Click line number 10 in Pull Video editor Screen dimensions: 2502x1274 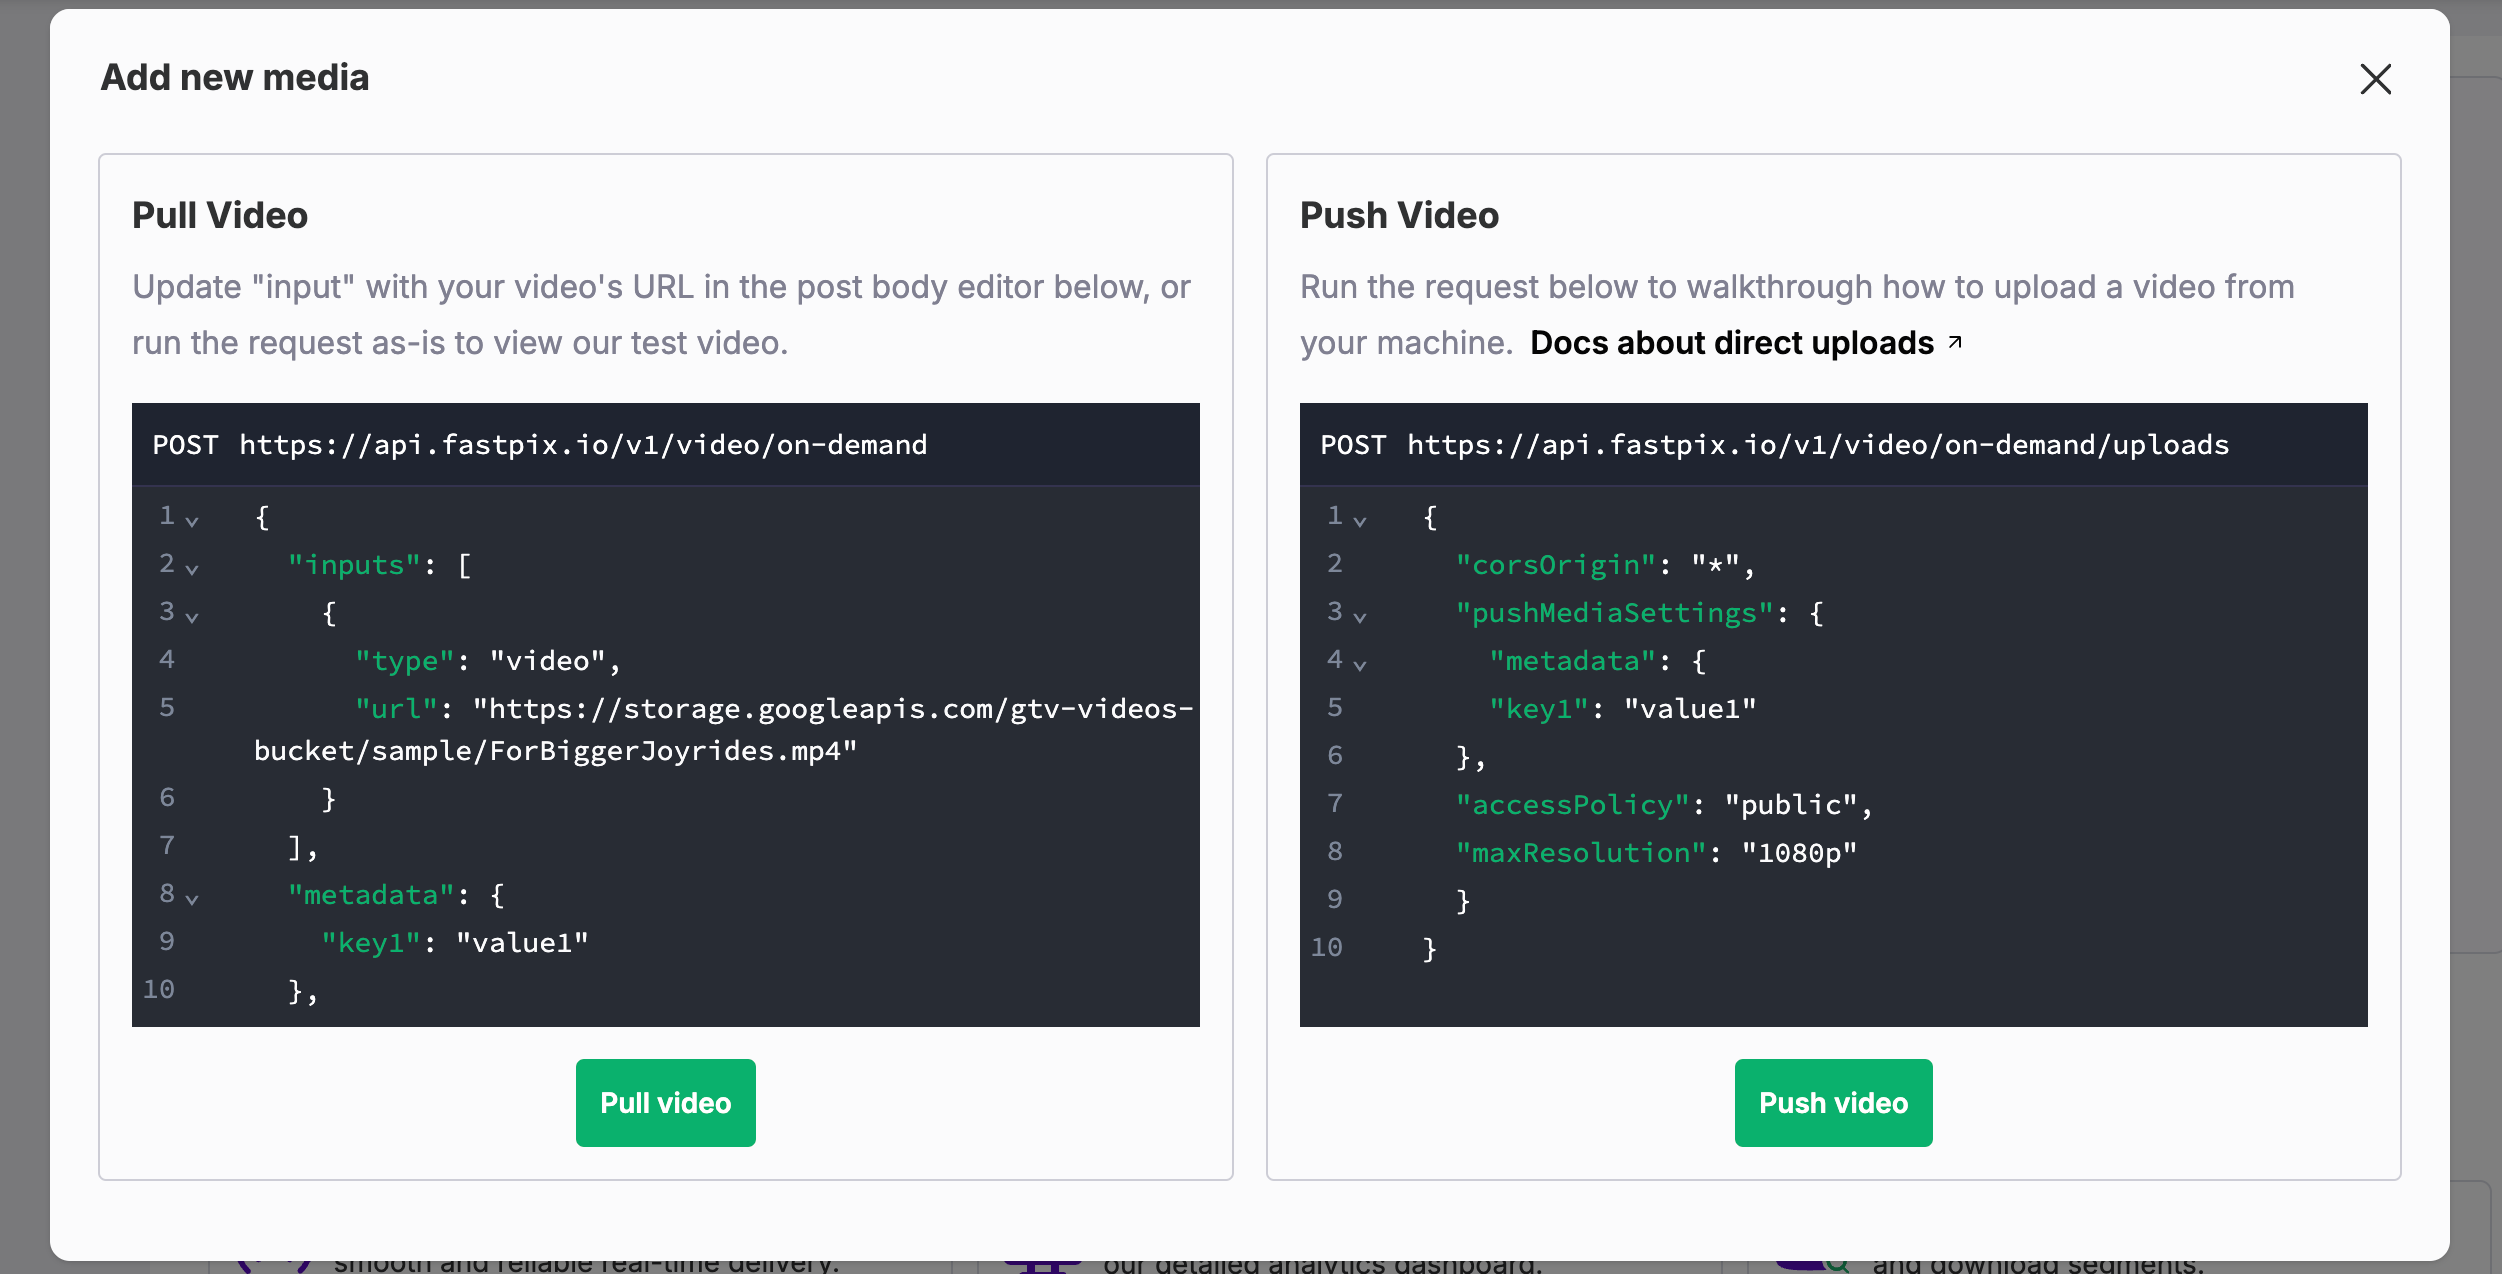tap(159, 989)
